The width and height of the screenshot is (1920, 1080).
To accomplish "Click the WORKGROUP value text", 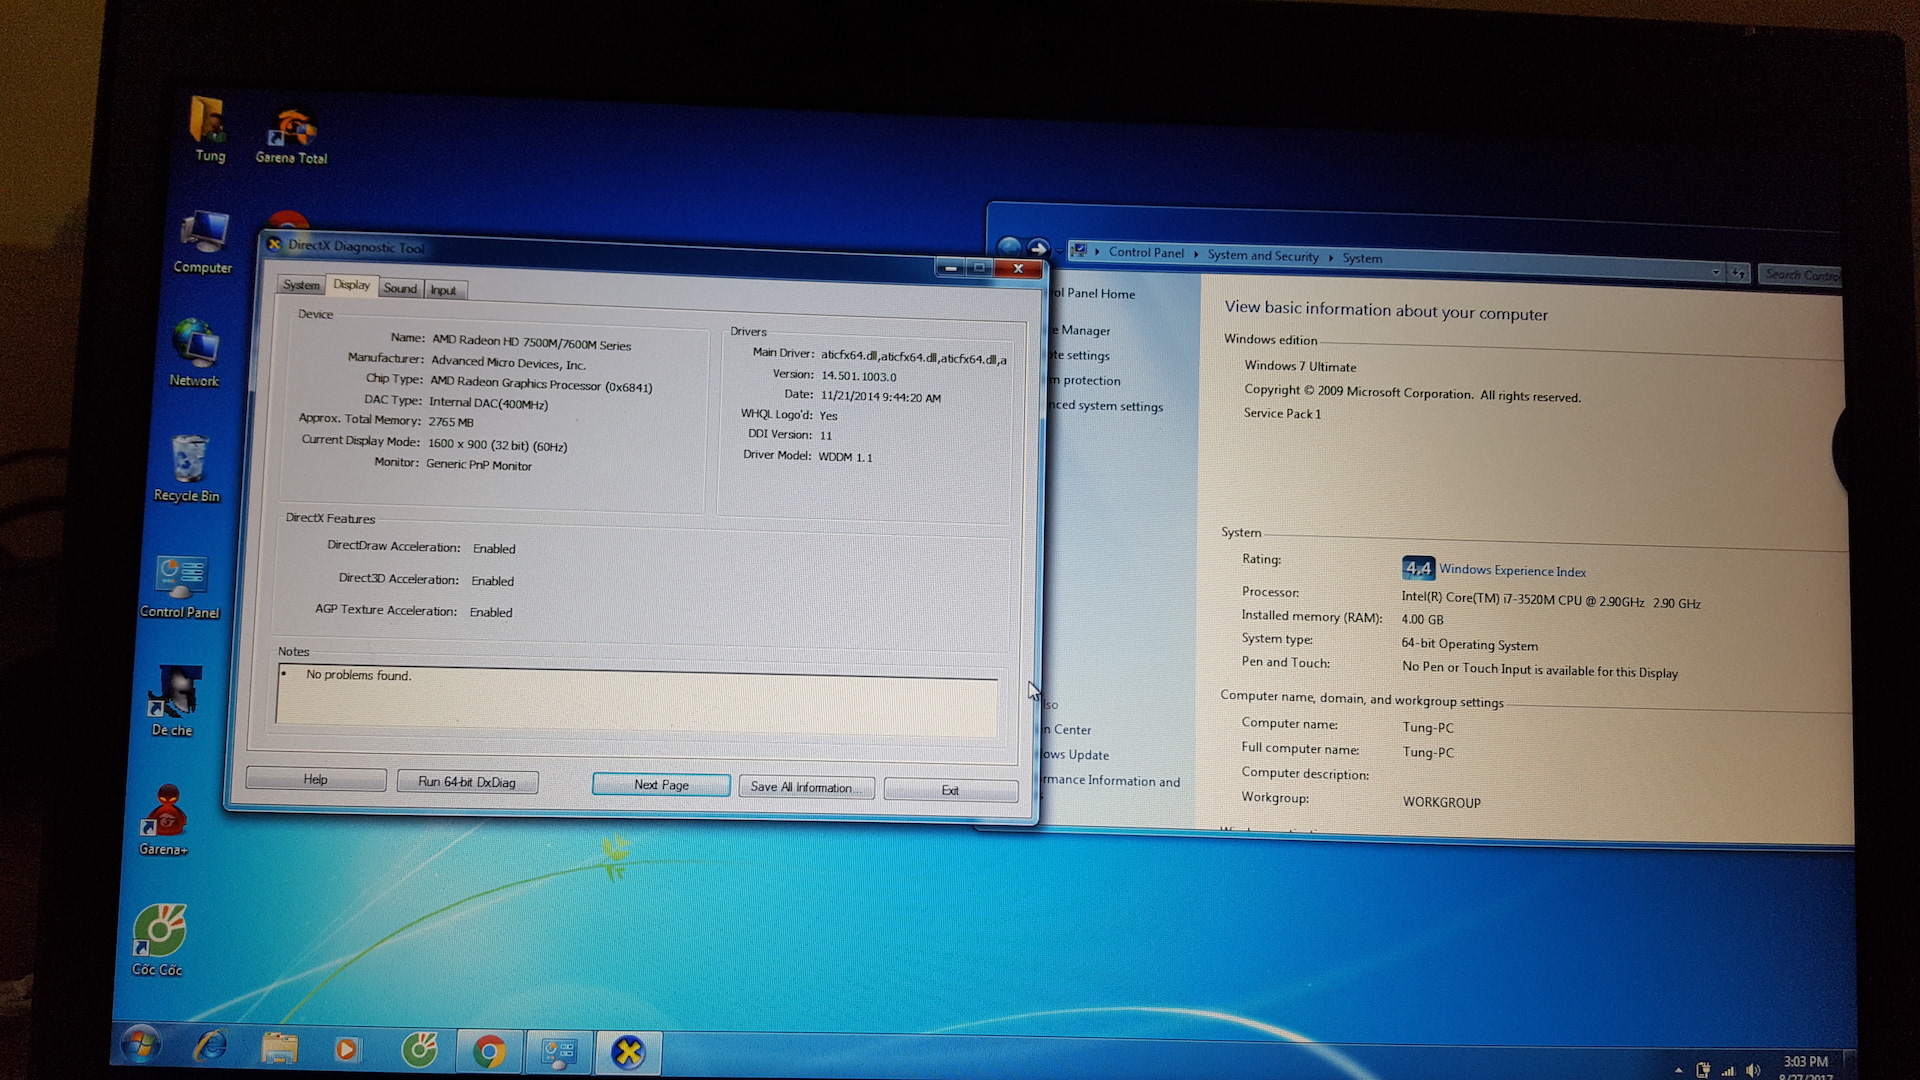I will coord(1441,802).
